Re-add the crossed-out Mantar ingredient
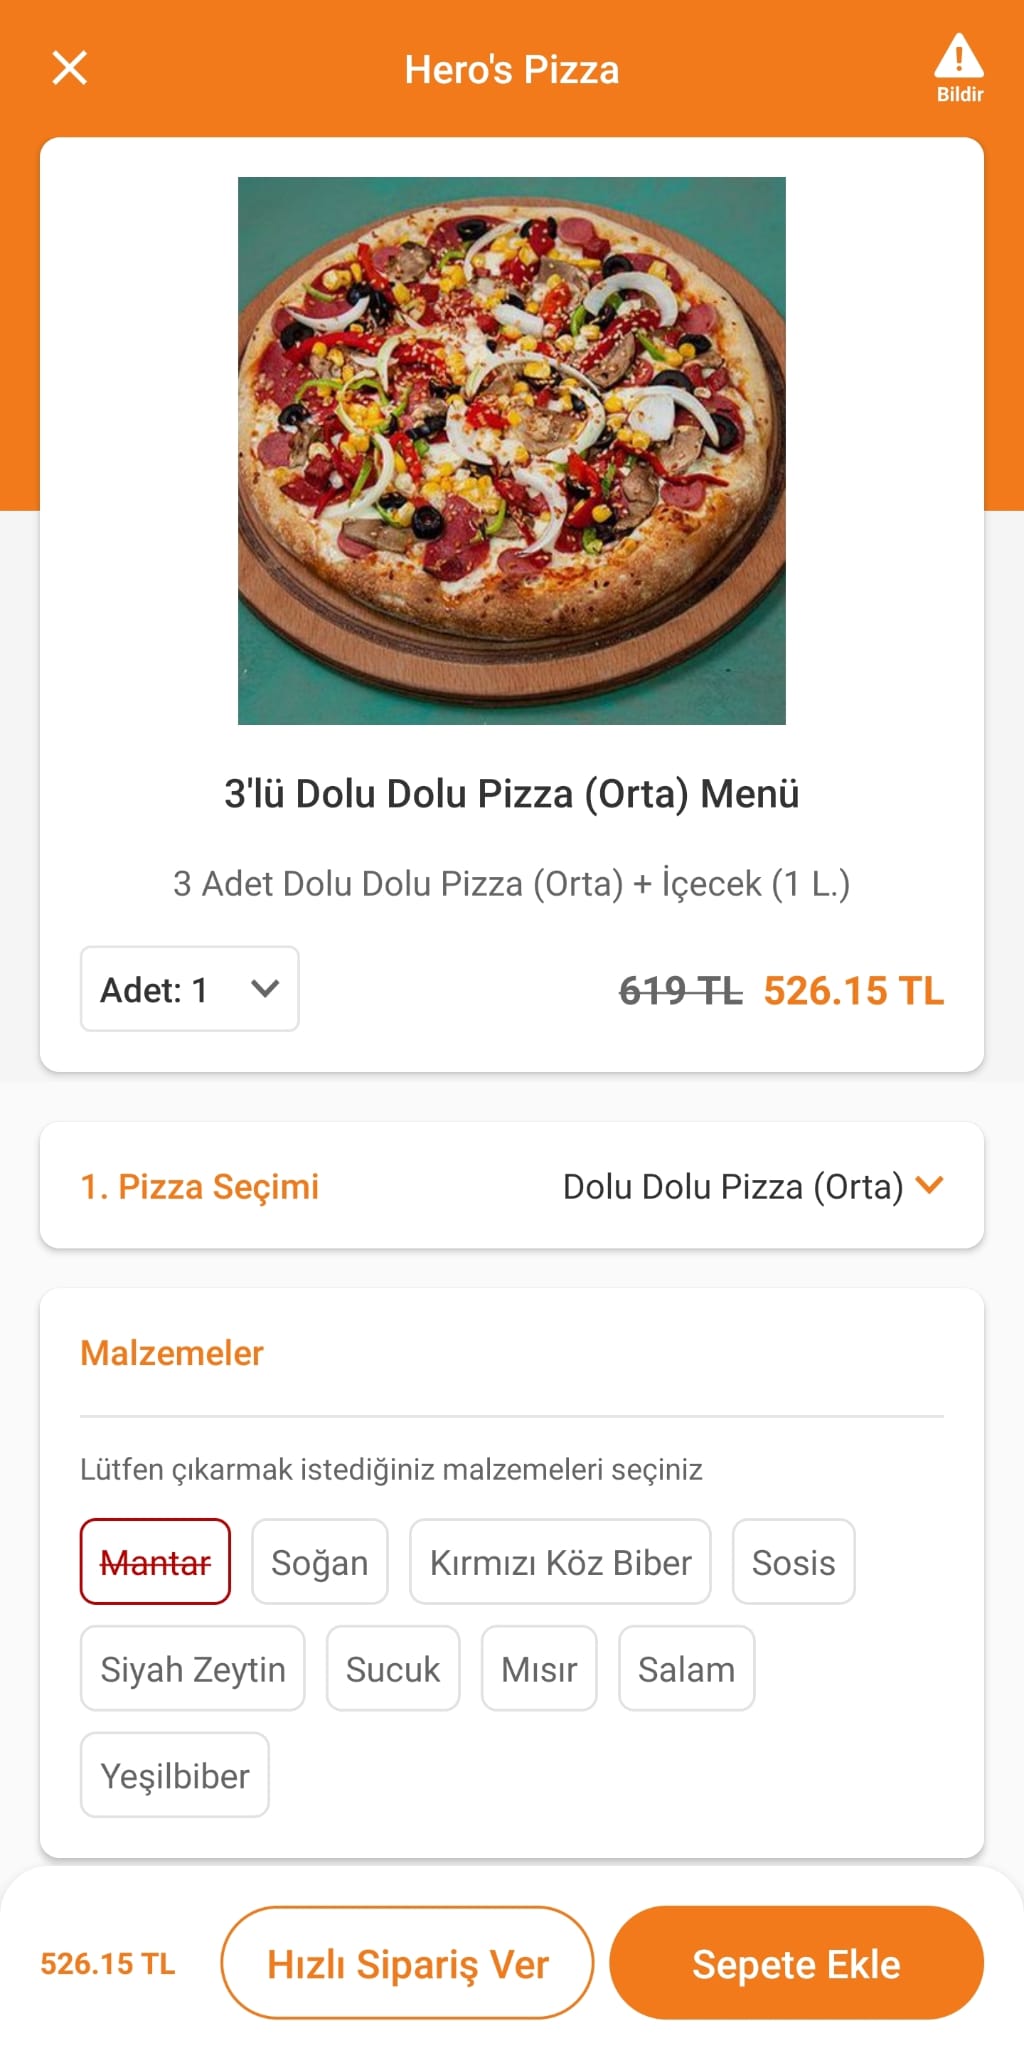Viewport: 1024px width, 2048px height. 155,1562
